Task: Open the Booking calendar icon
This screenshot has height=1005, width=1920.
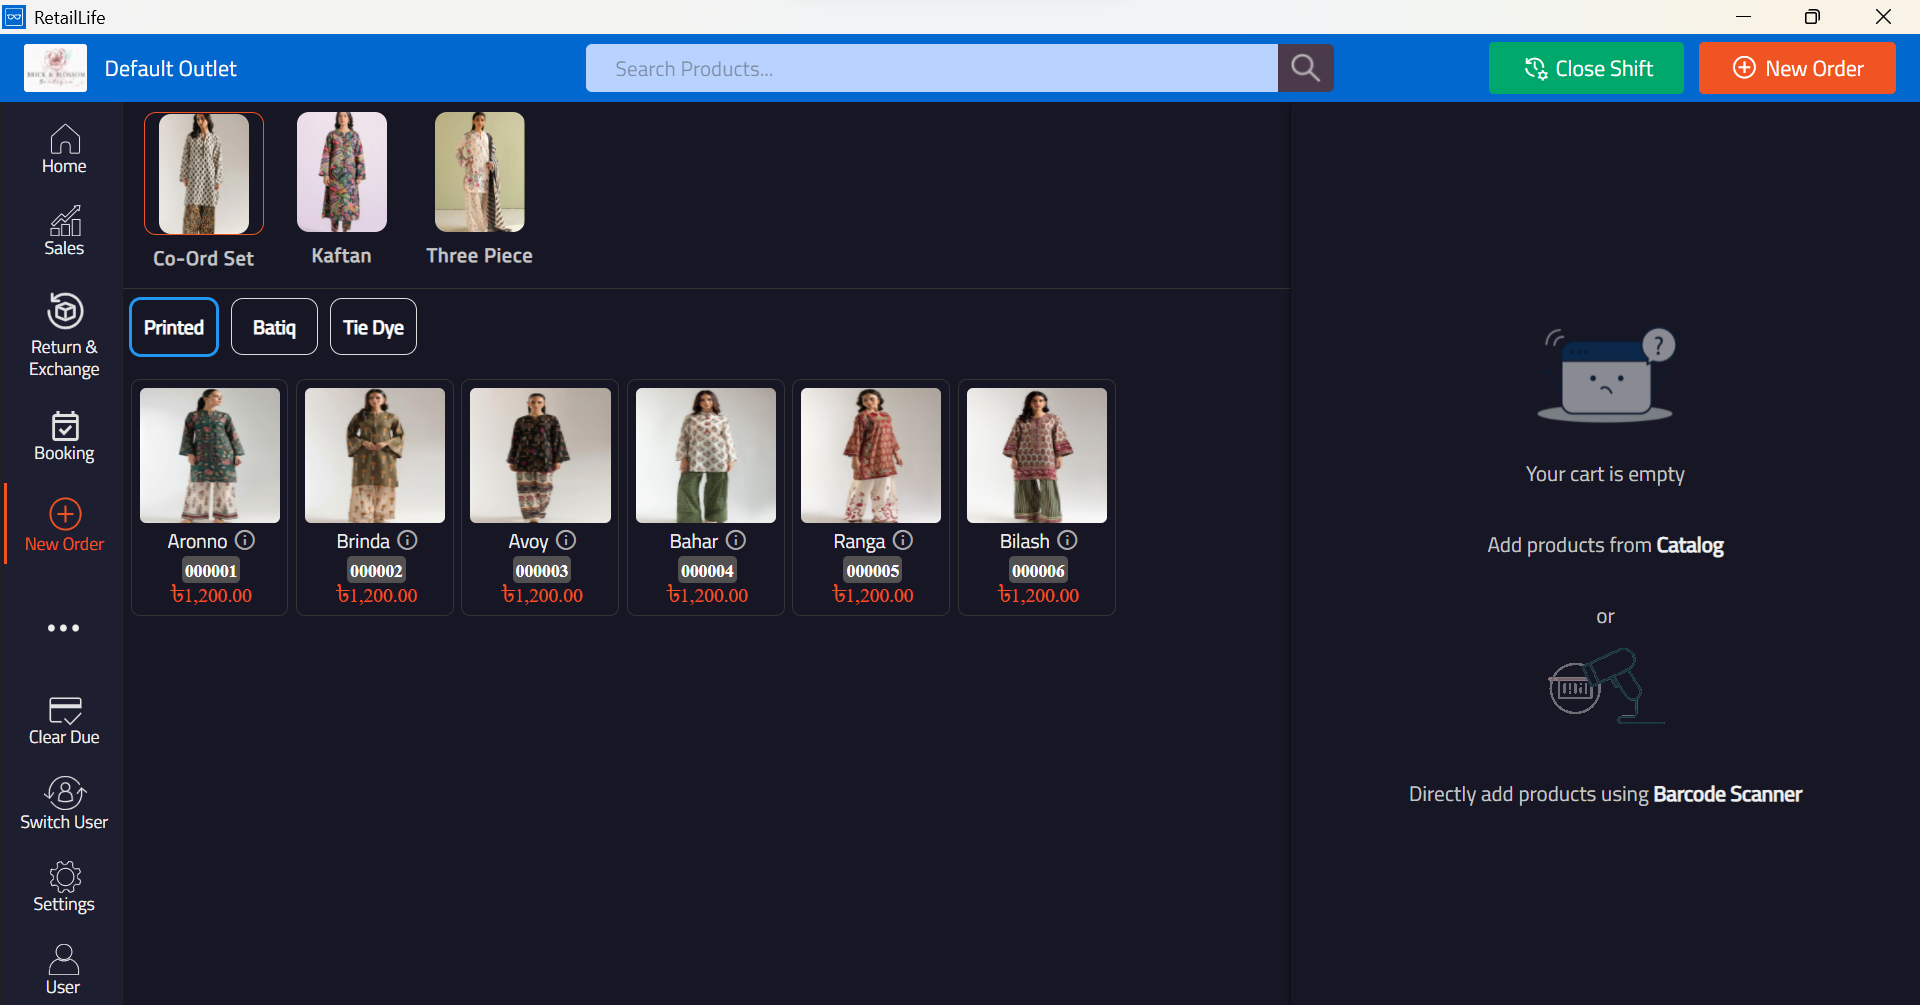Action: click(65, 426)
